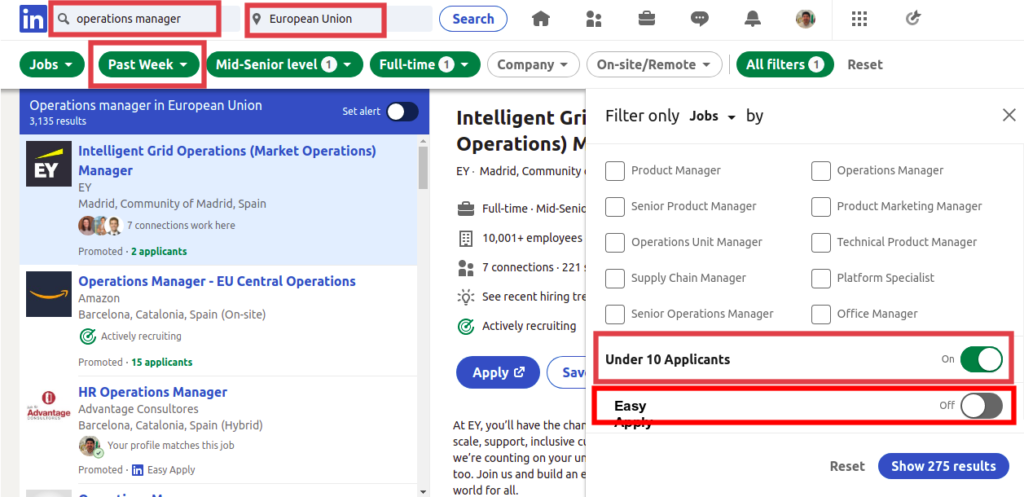The height and width of the screenshot is (497, 1024).
Task: Enable the Easy Apply toggle
Action: (981, 406)
